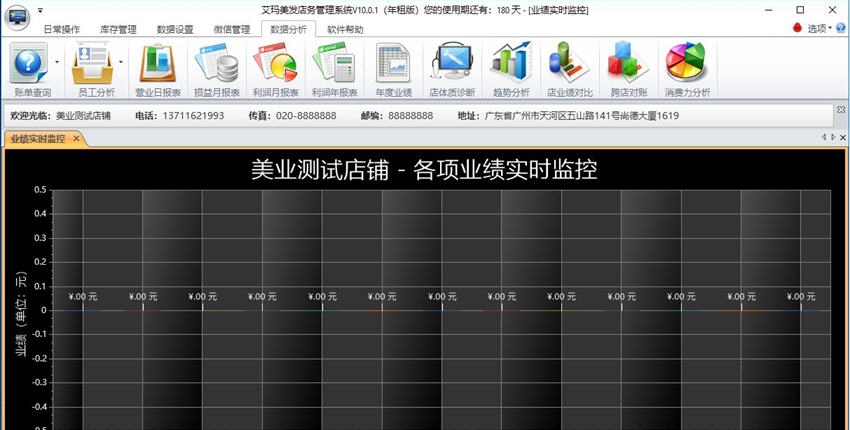Image resolution: width=850 pixels, height=430 pixels.
Task: Open the 消费力分析 spending power analysis
Action: click(x=687, y=70)
